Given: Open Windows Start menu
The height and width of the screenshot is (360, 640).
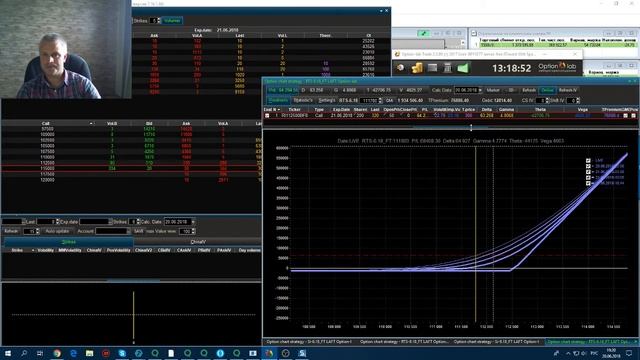Looking at the screenshot, I should pyautogui.click(x=8, y=353).
